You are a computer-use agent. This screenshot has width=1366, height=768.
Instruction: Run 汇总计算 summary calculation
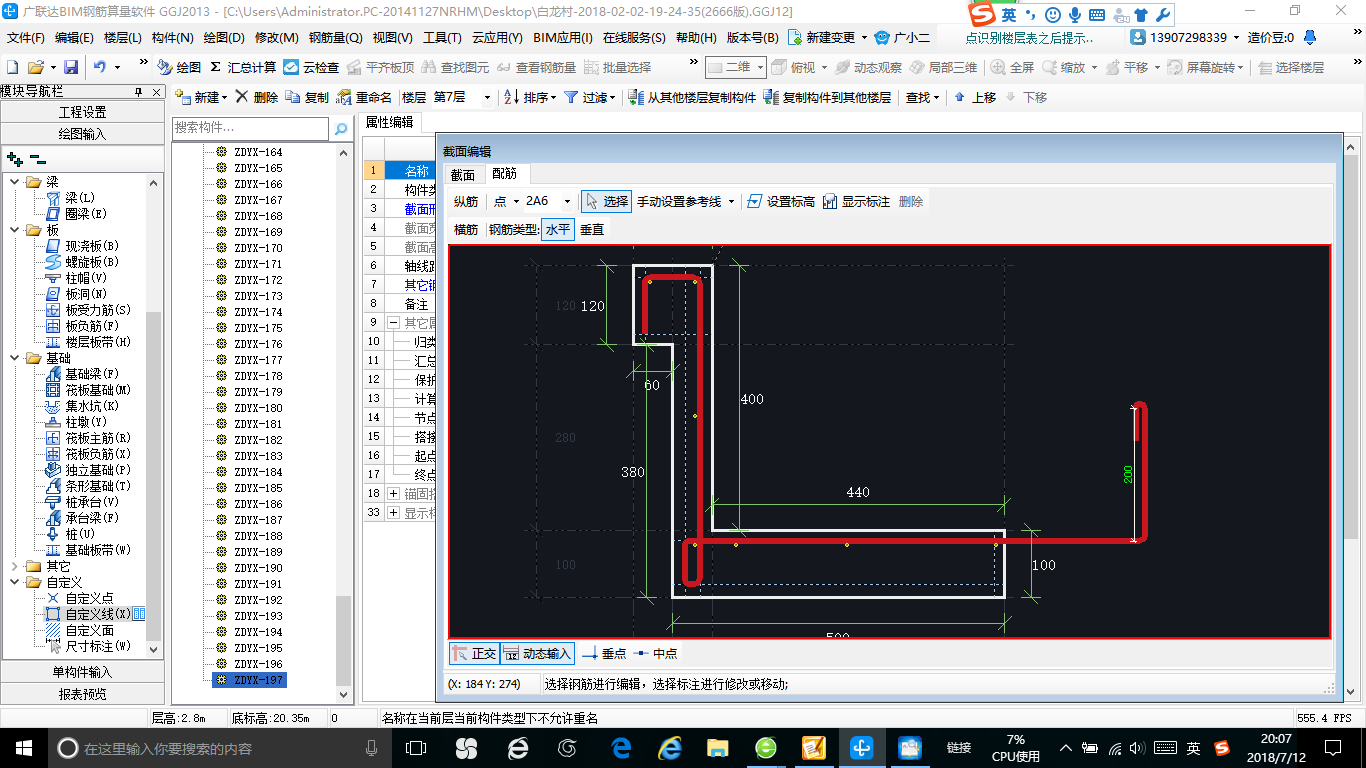click(243, 67)
